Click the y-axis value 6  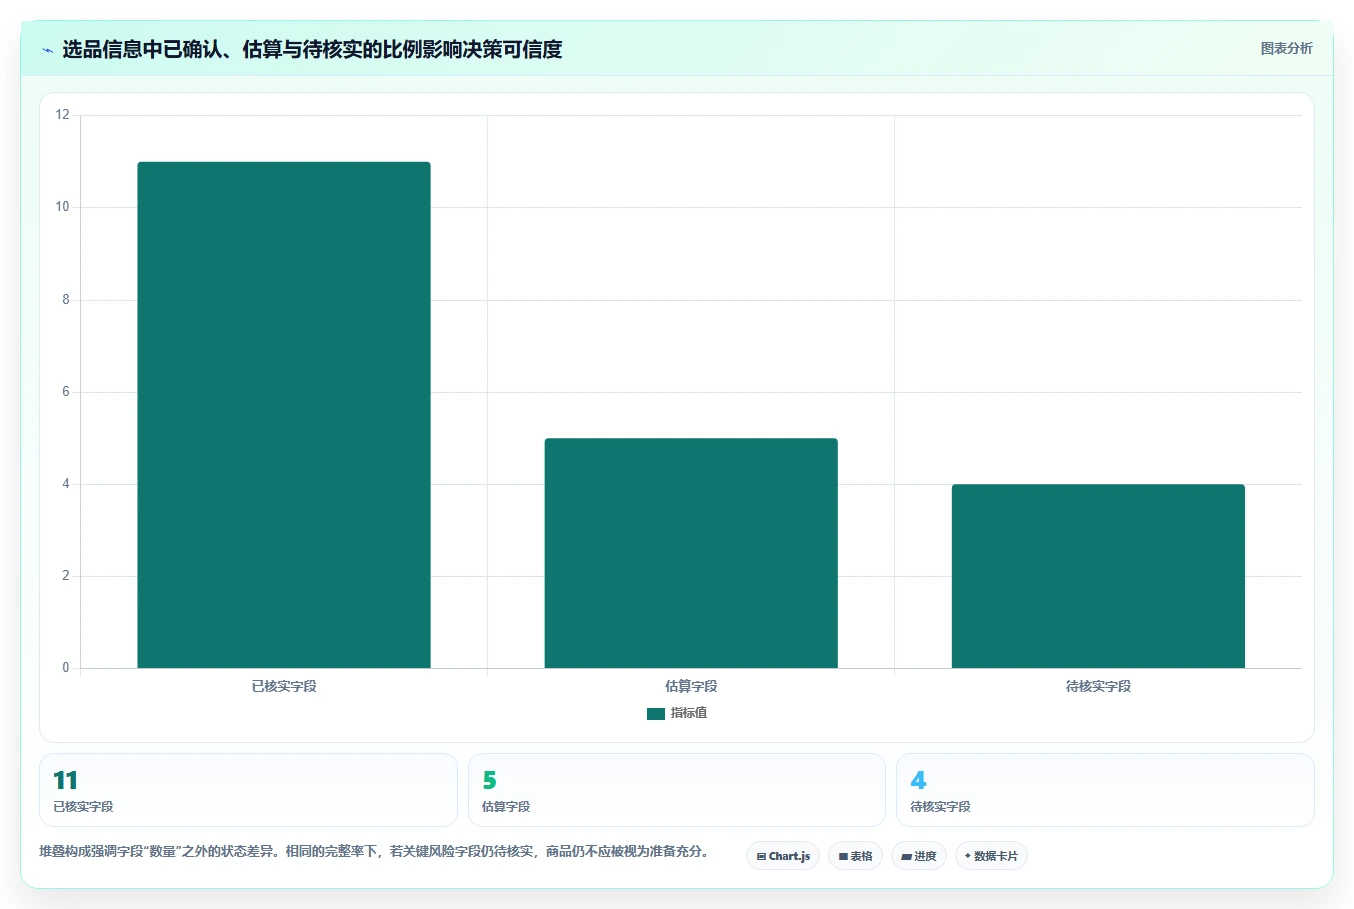click(66, 392)
